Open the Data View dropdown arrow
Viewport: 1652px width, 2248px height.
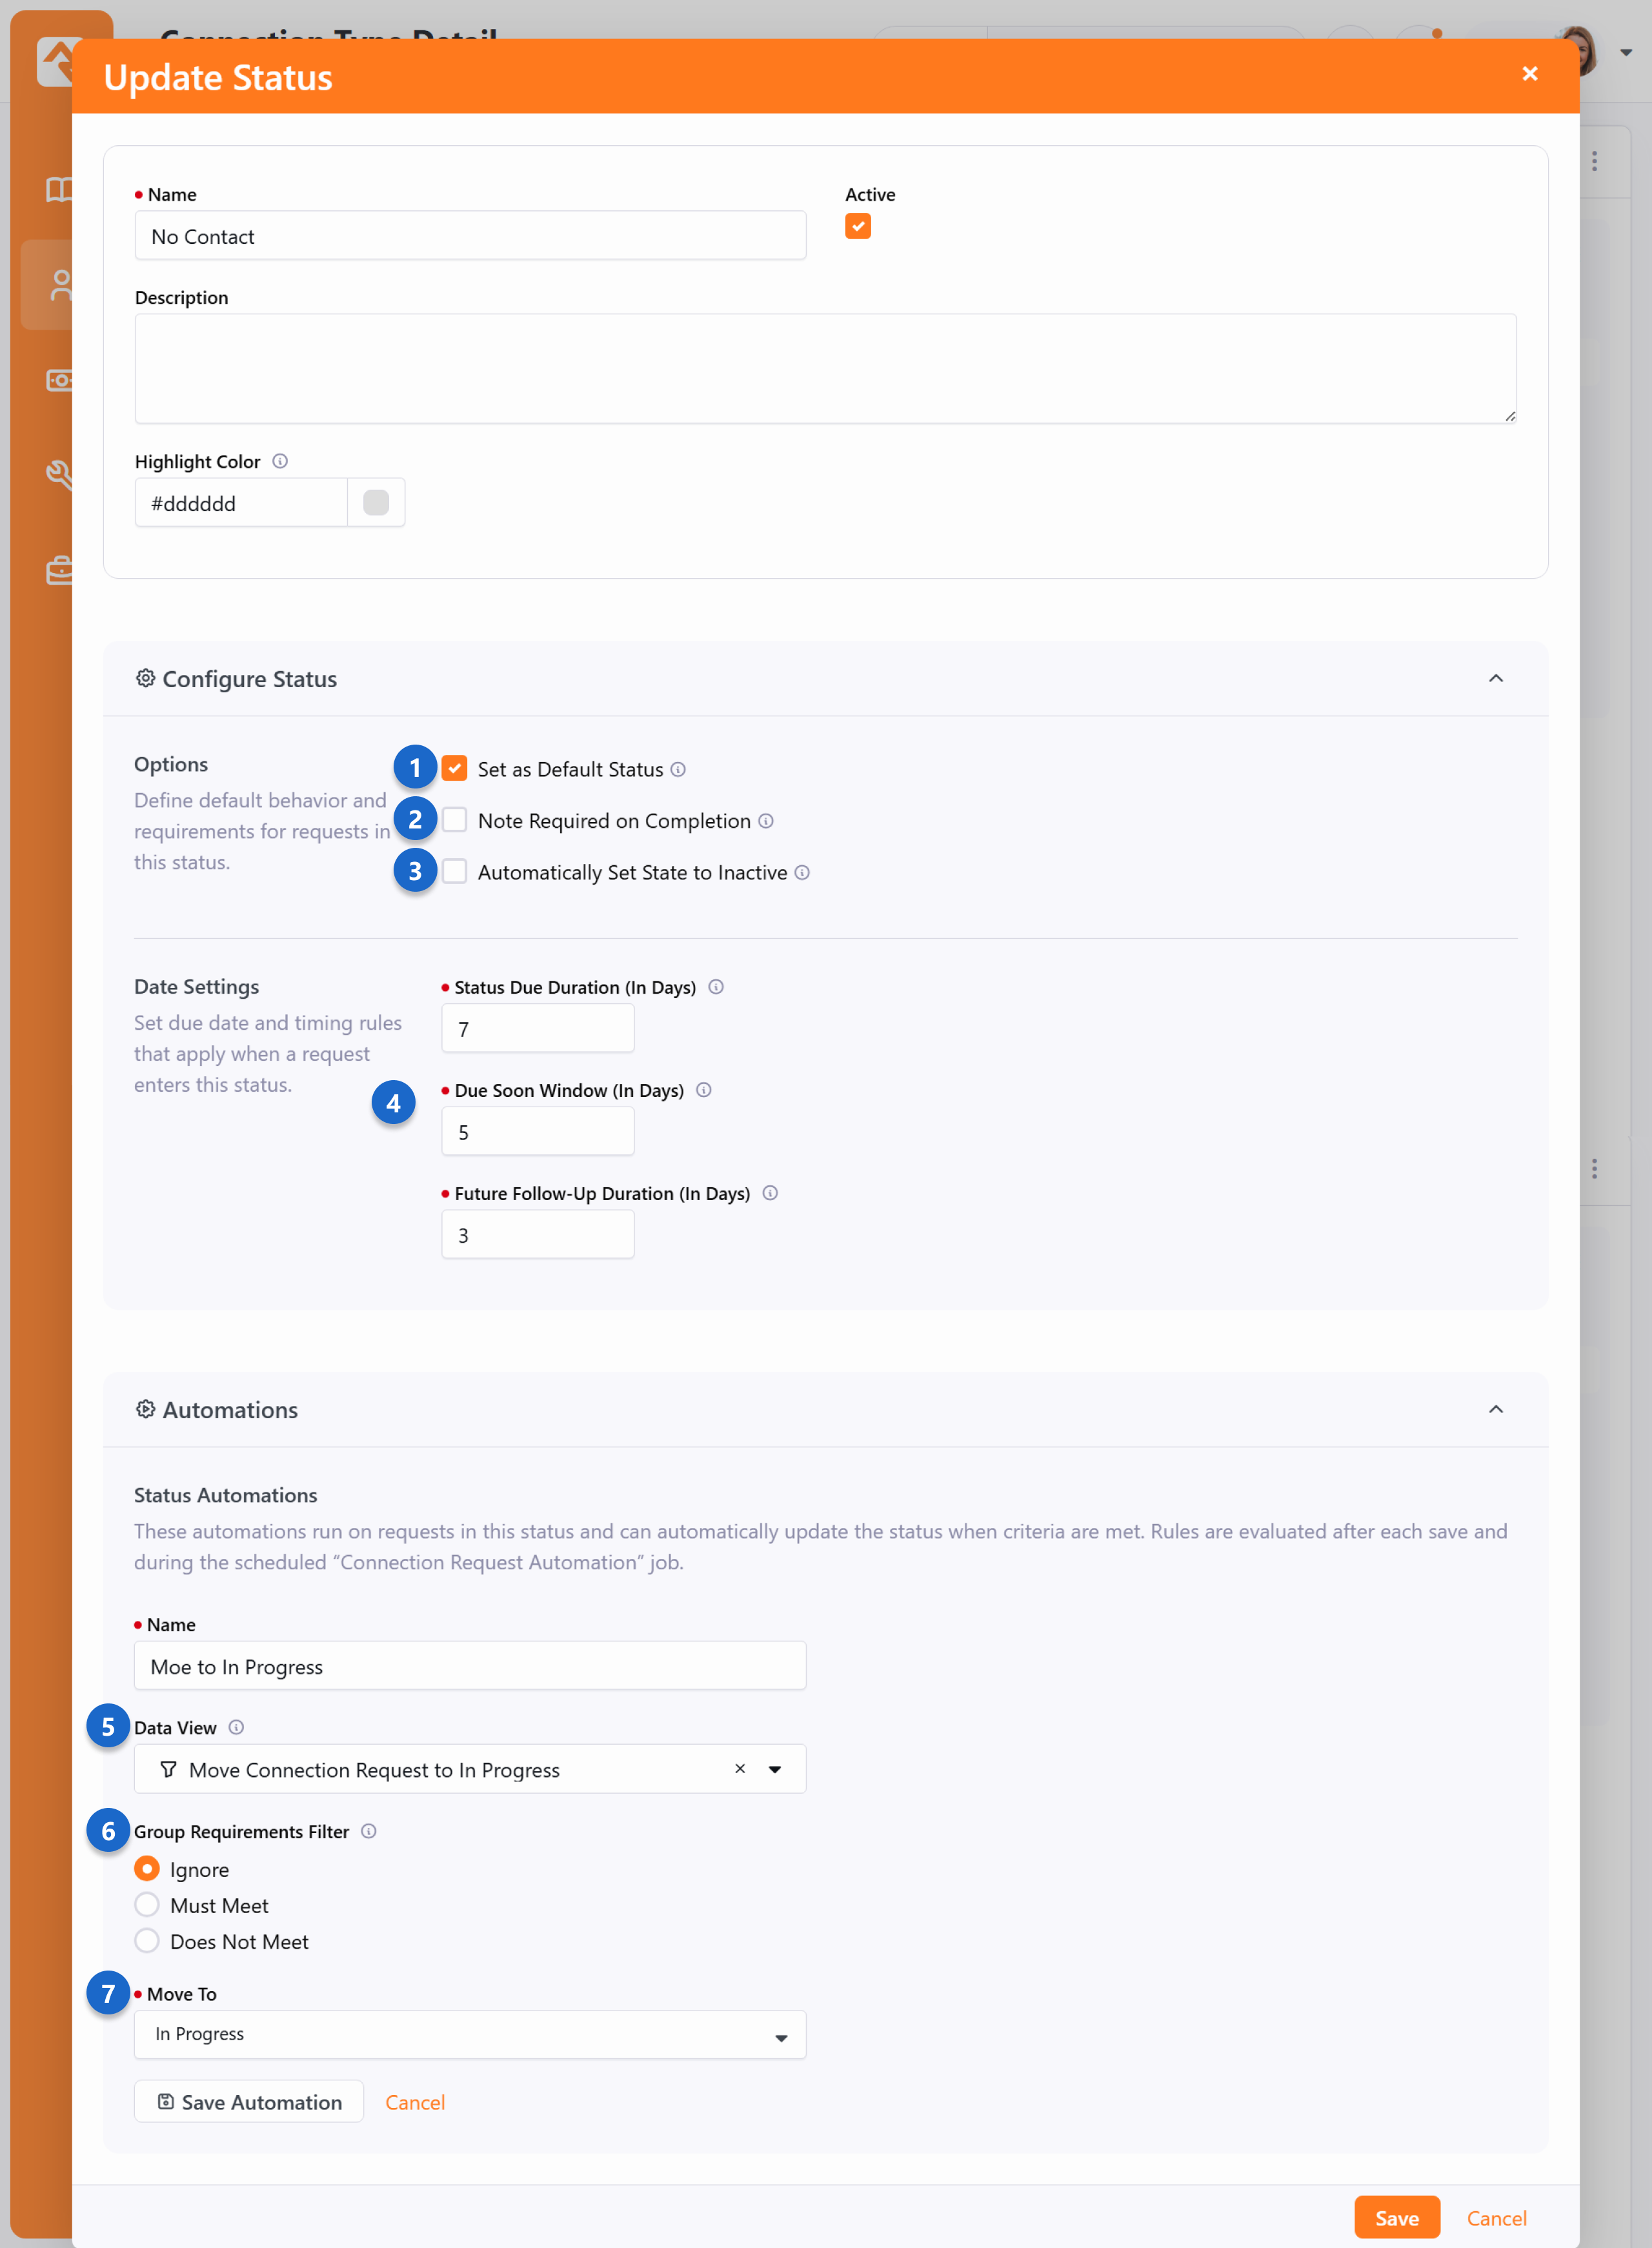tap(775, 1769)
